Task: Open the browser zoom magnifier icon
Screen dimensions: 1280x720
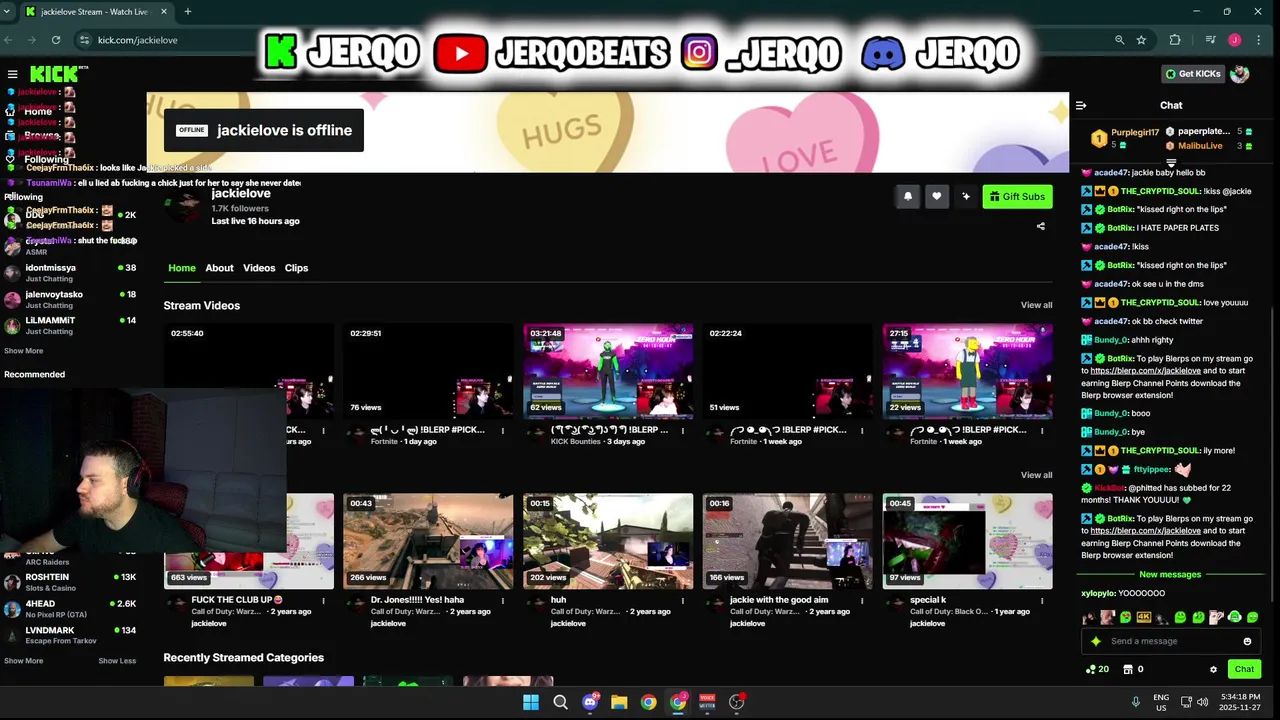Action: point(1119,40)
